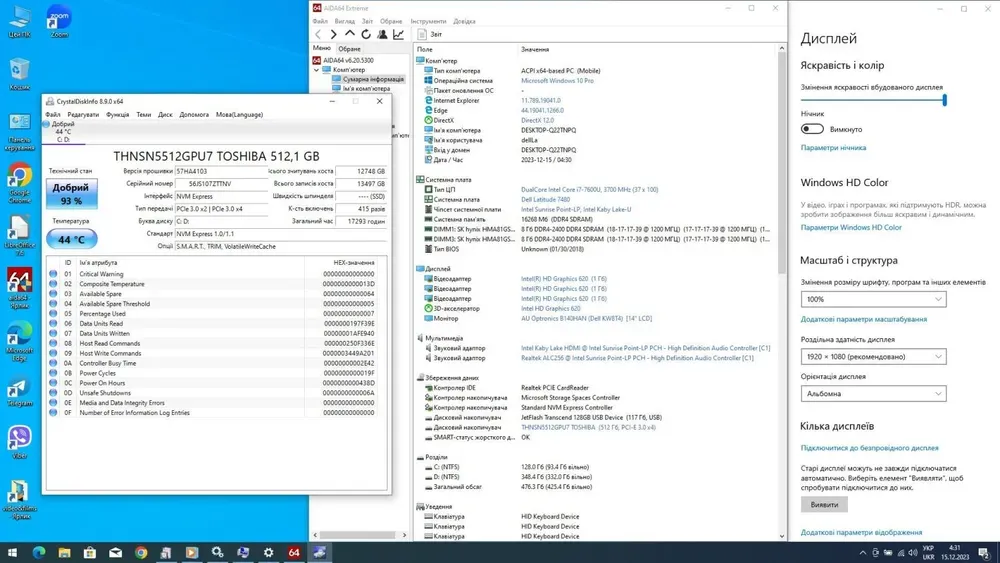Click the AIDA64 back navigation arrow
The width and height of the screenshot is (1000, 563).
point(319,34)
